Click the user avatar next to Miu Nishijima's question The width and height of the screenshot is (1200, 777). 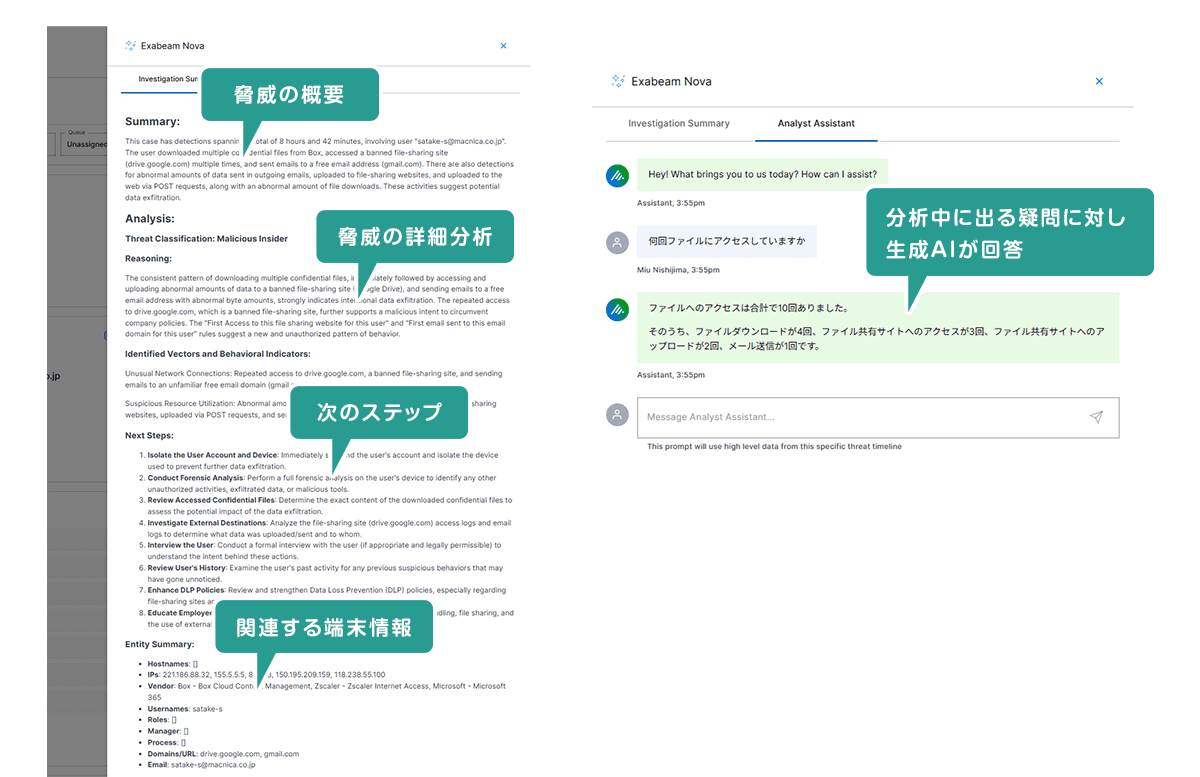pyautogui.click(x=617, y=242)
